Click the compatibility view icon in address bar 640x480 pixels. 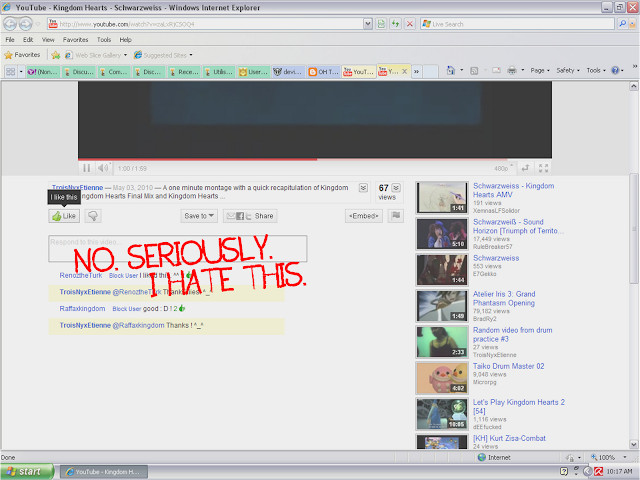[381, 24]
